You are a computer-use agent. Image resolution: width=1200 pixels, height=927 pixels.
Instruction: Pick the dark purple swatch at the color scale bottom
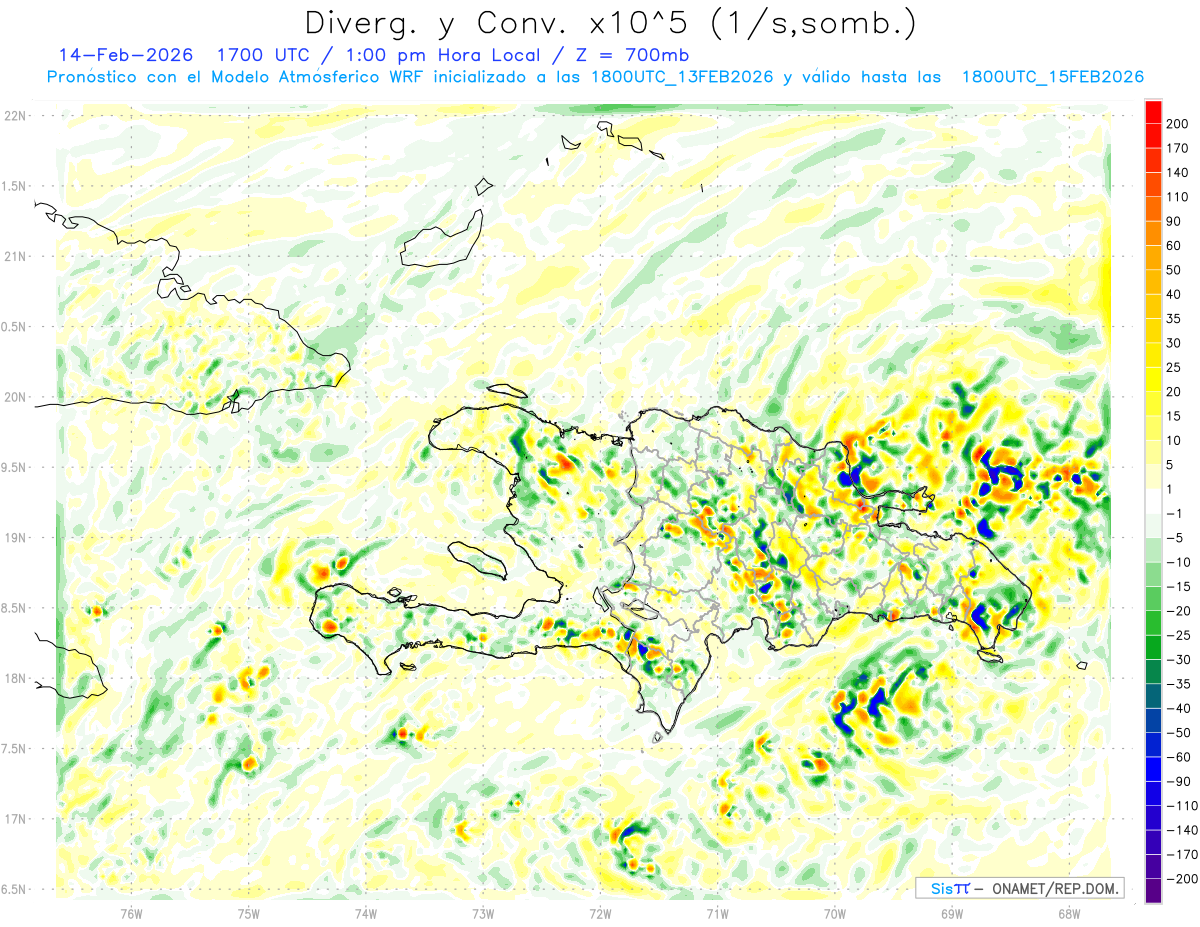(x=1154, y=892)
